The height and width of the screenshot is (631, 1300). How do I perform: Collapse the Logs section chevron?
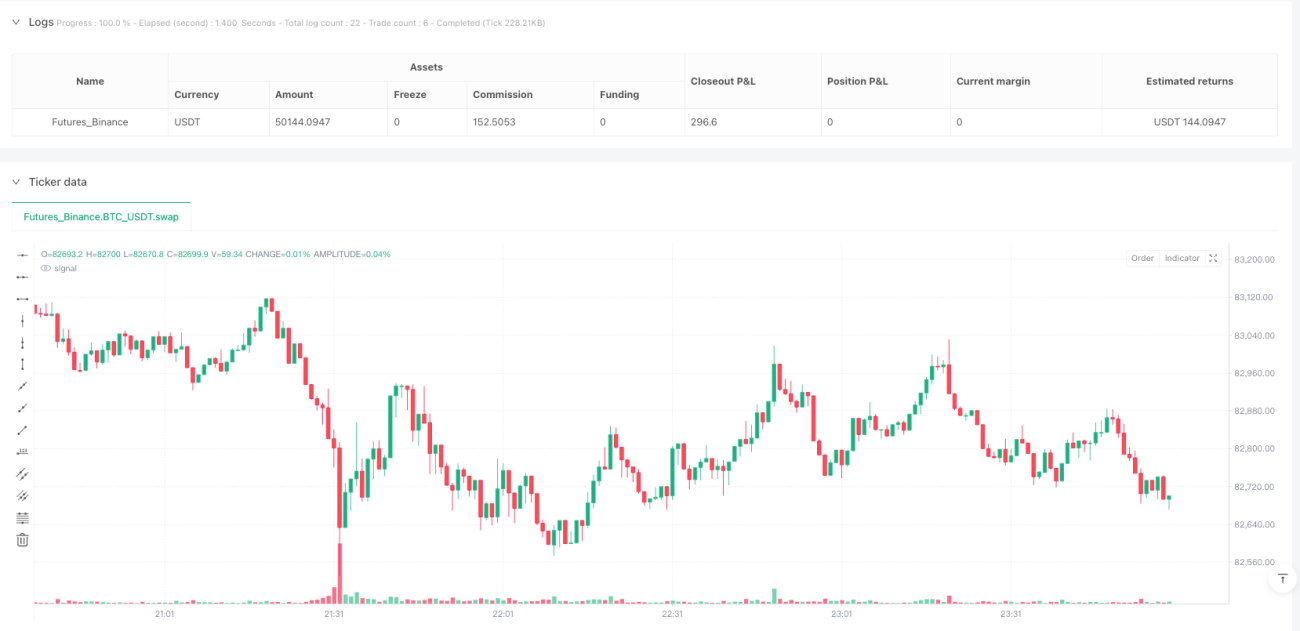(x=15, y=22)
